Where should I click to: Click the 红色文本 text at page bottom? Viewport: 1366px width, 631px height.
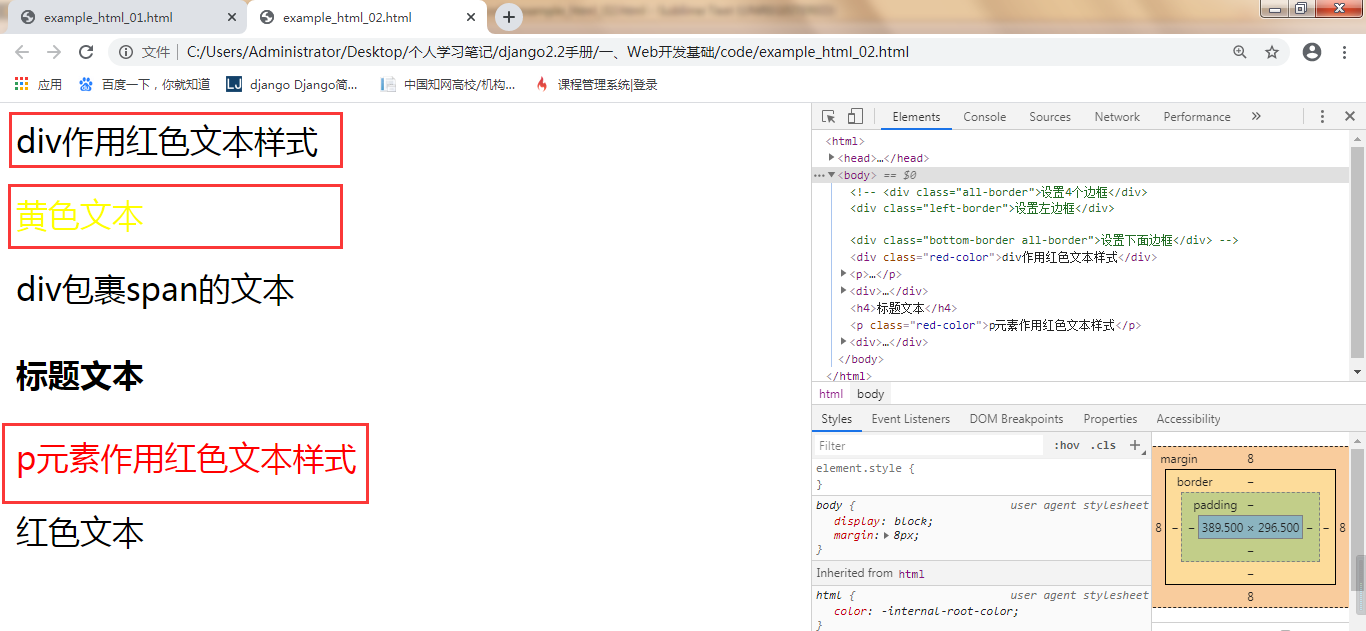[80, 532]
